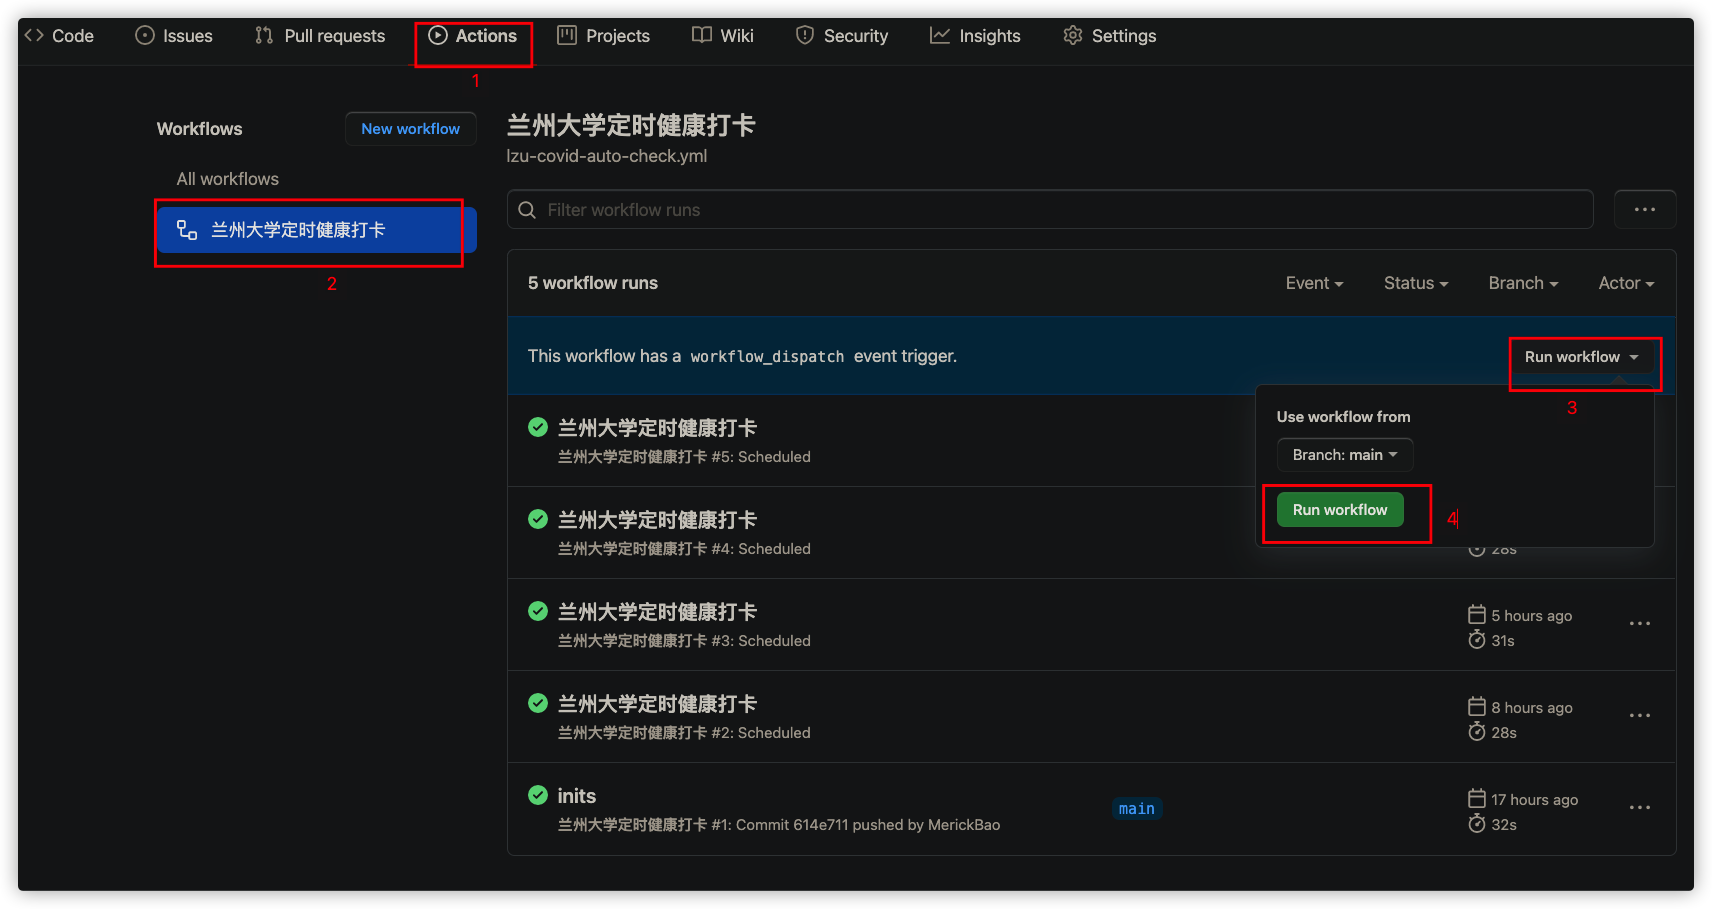Viewport: 1712px width, 909px height.
Task: Click the green Run workflow button
Action: click(1340, 510)
